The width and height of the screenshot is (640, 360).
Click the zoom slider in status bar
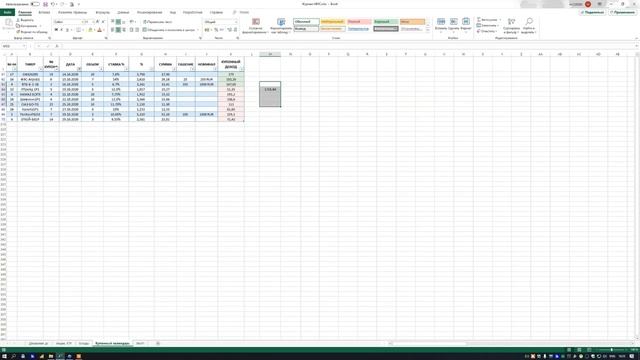(611, 350)
